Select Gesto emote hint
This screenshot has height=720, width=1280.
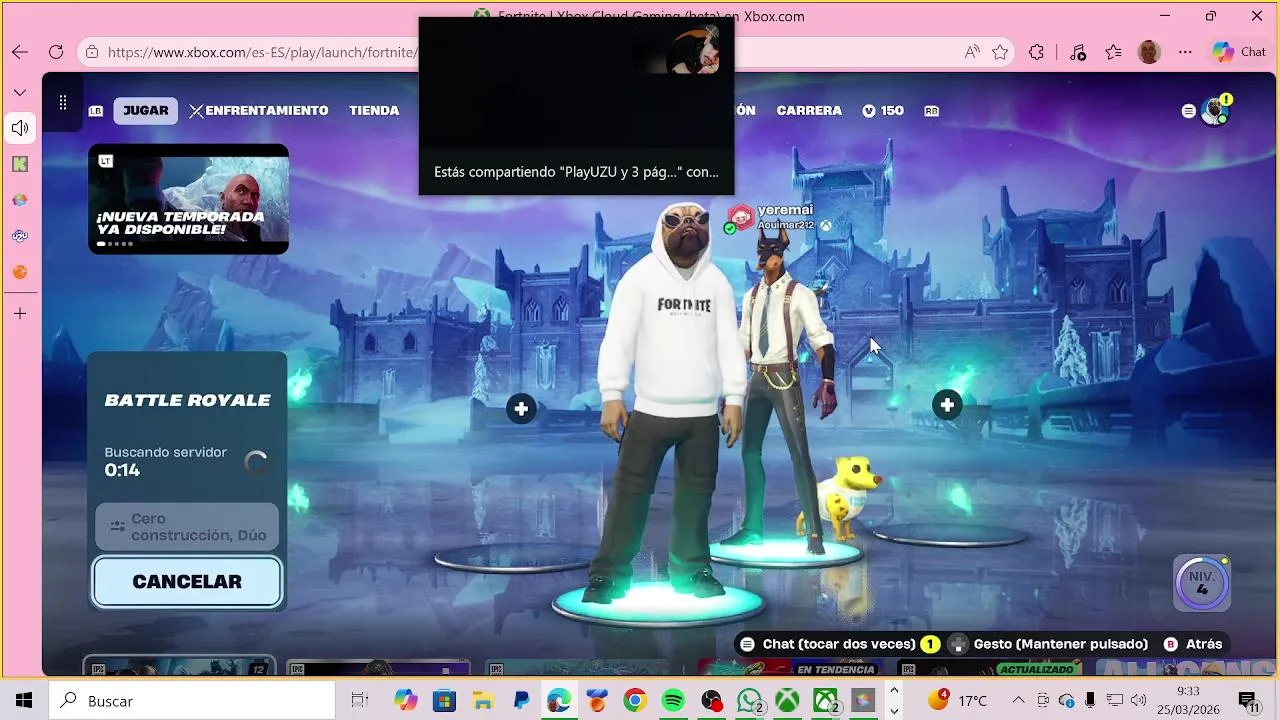[x=1049, y=644]
